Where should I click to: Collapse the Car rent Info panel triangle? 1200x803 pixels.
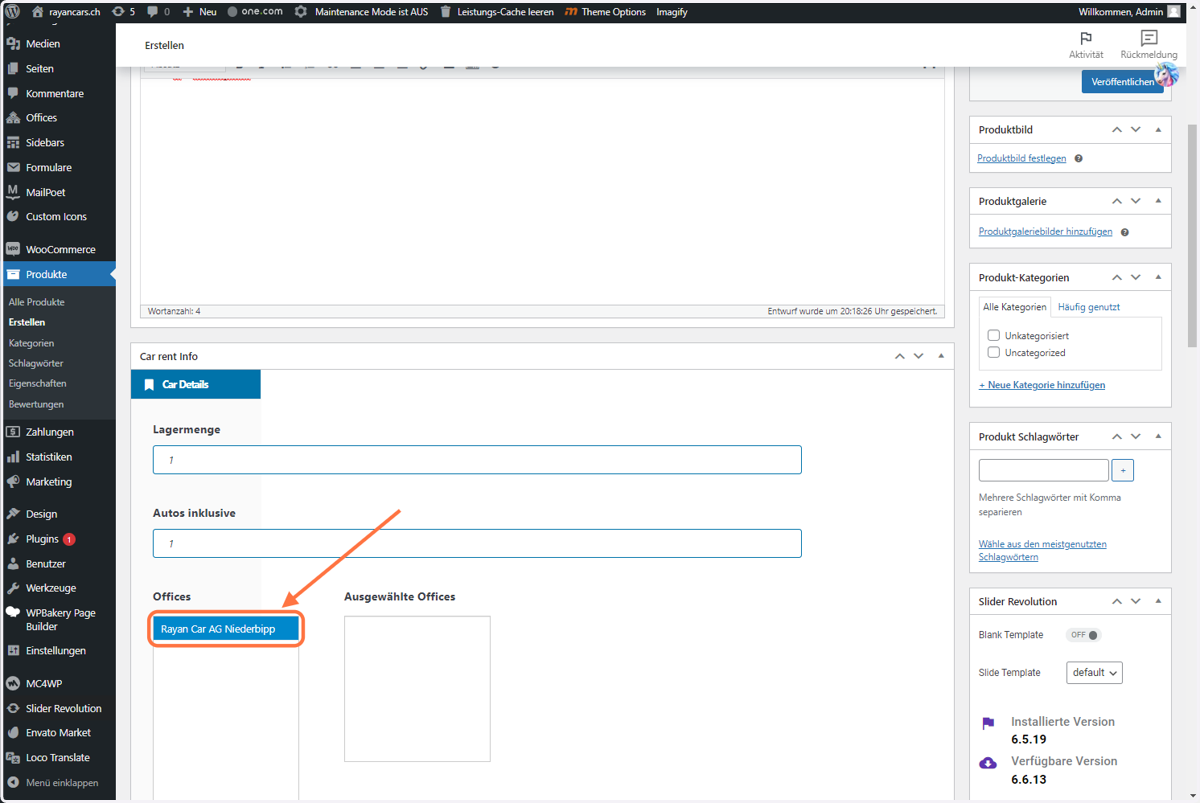click(x=941, y=356)
